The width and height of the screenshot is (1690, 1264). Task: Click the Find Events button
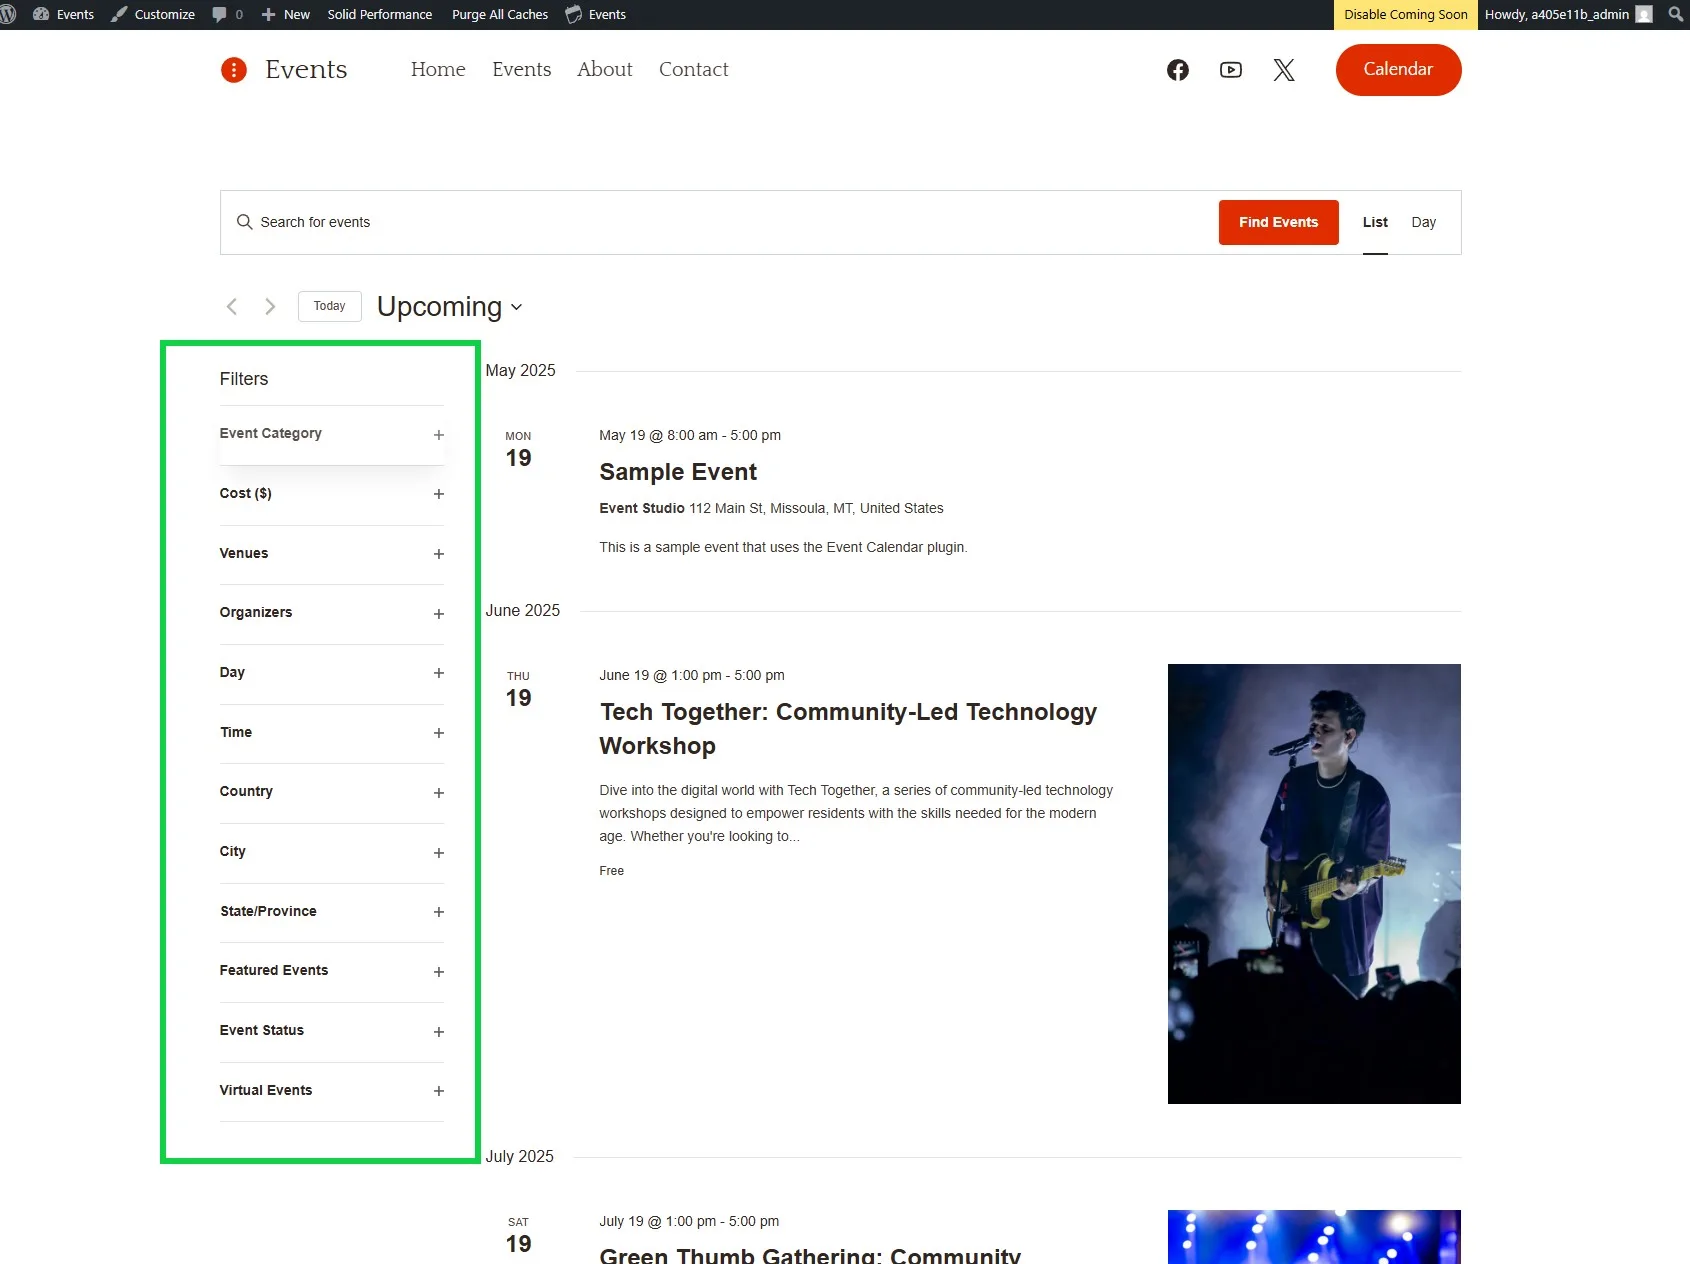pyautogui.click(x=1278, y=221)
